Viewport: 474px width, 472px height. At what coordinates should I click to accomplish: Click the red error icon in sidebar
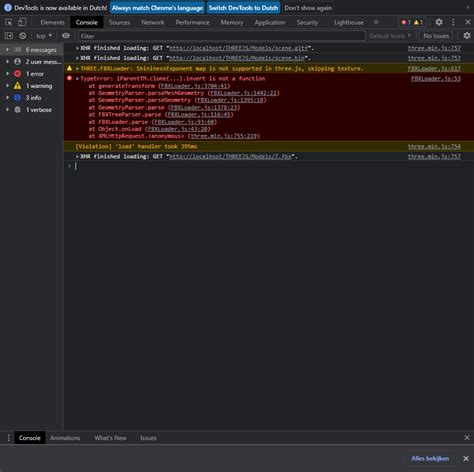18,74
